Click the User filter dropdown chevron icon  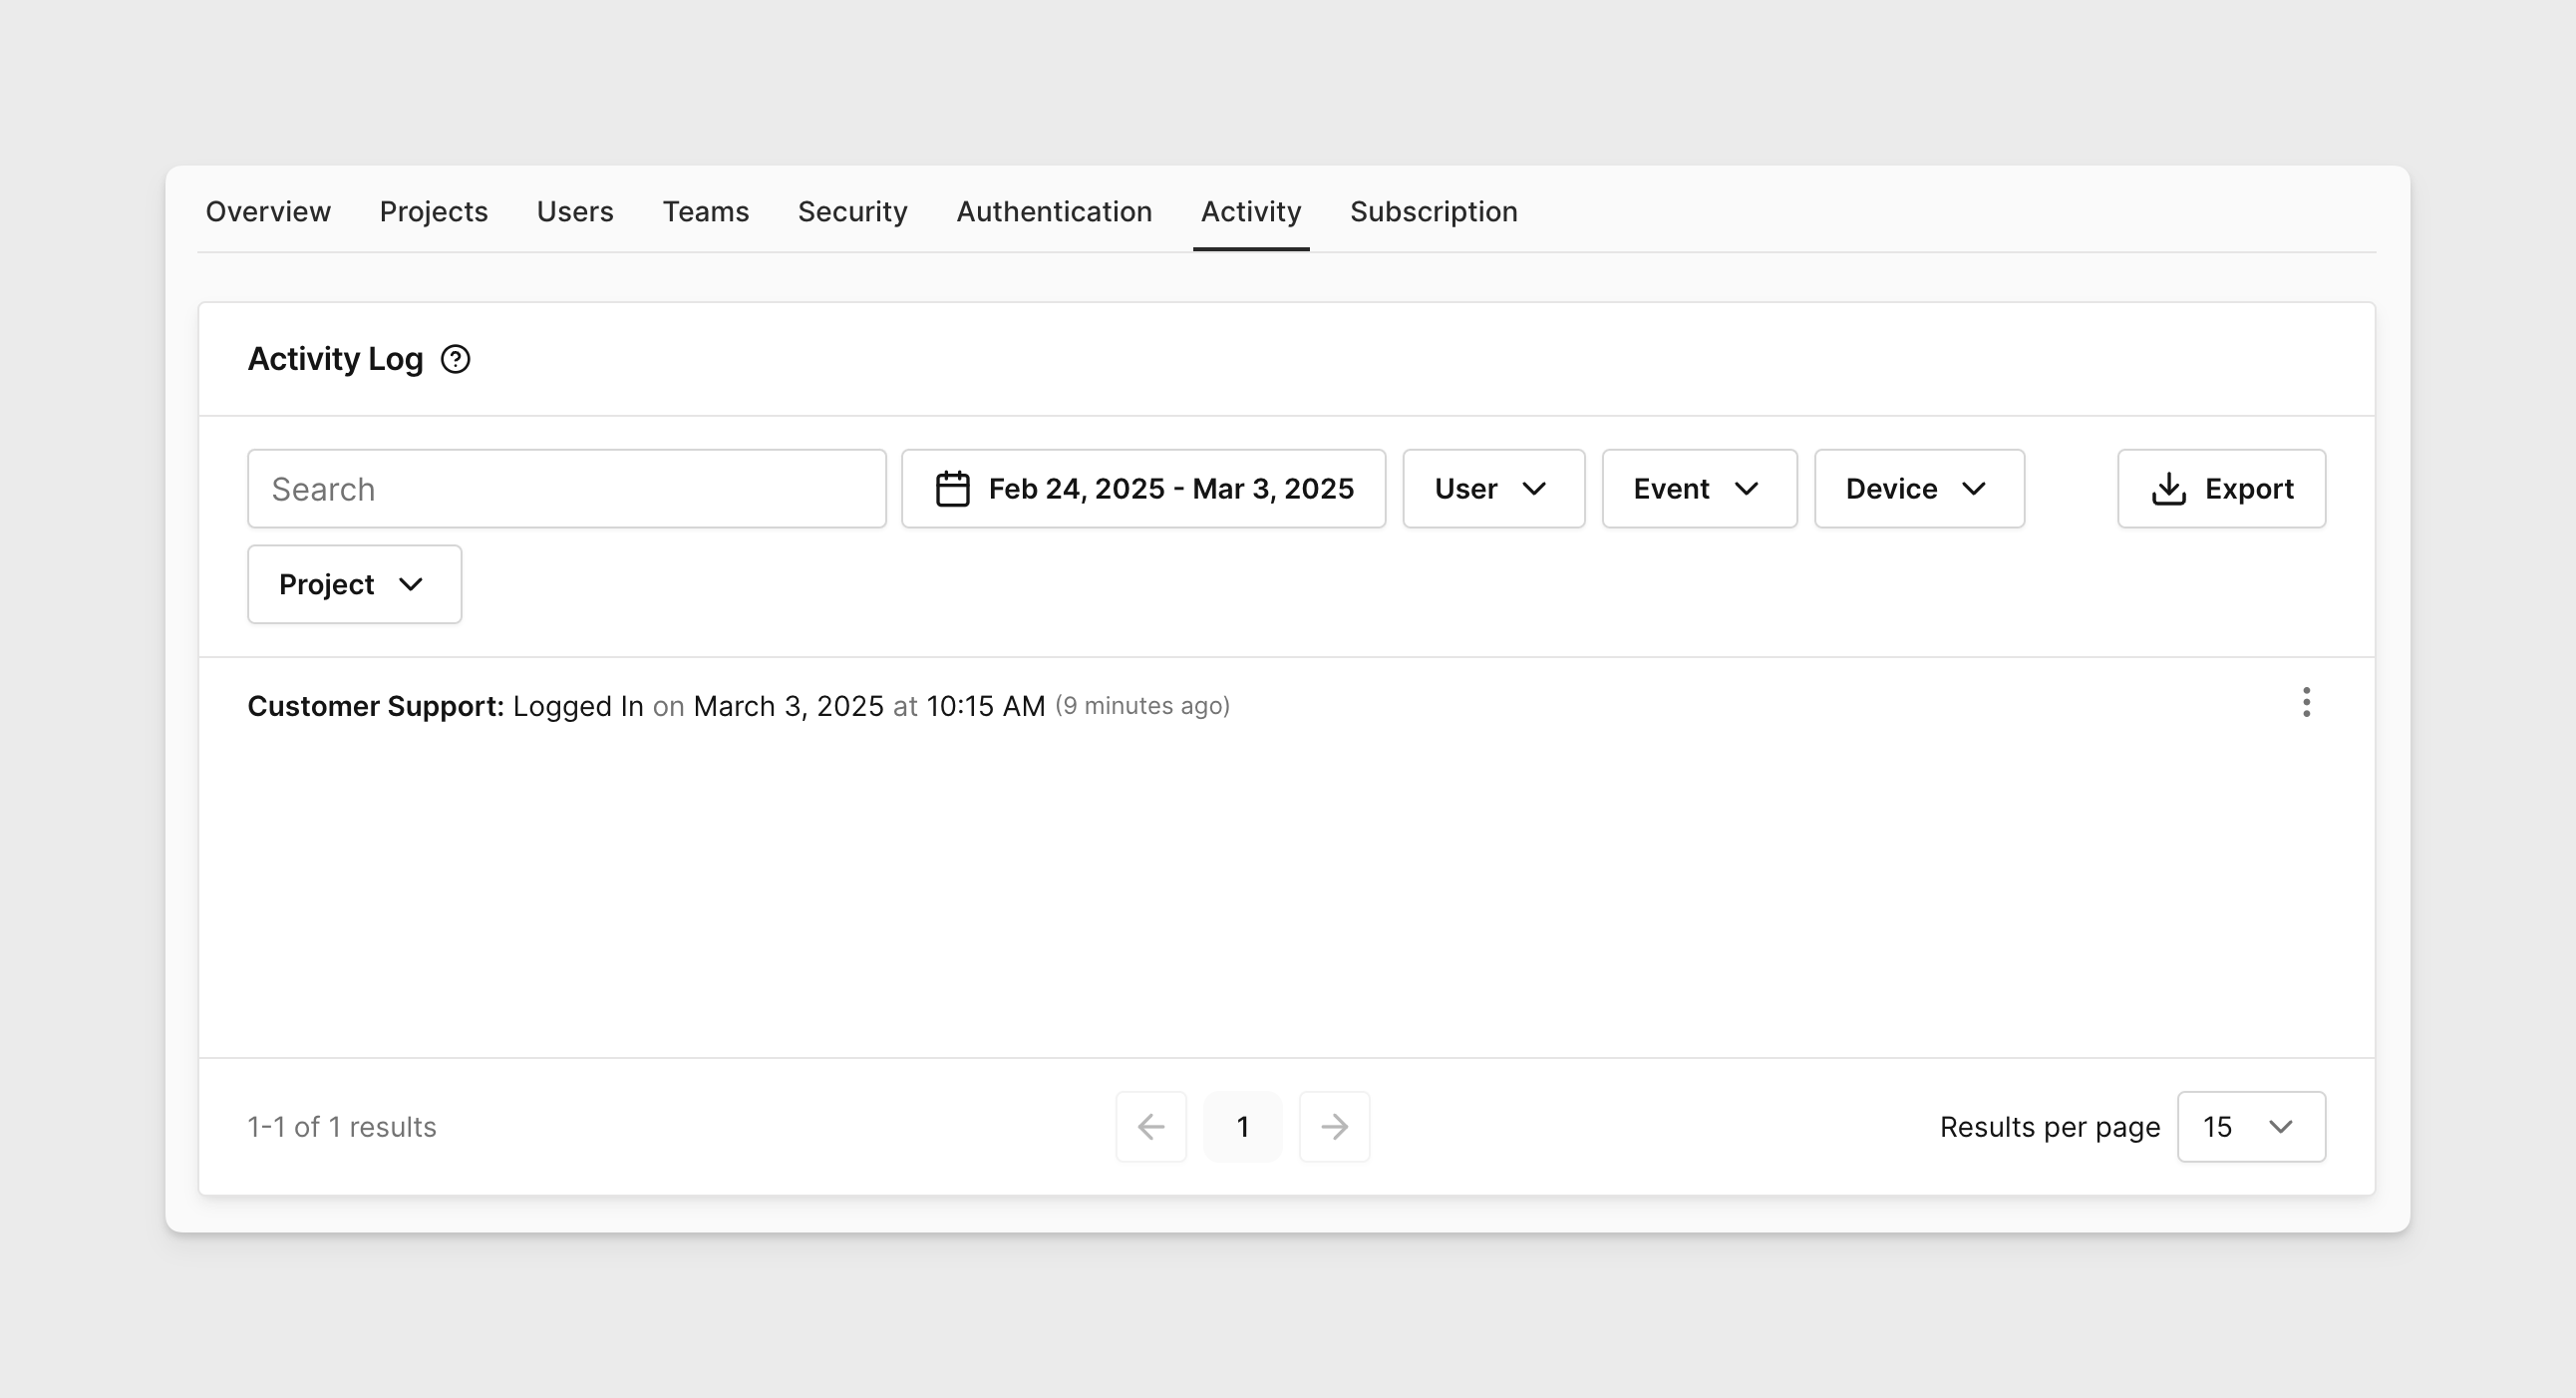pos(1536,489)
